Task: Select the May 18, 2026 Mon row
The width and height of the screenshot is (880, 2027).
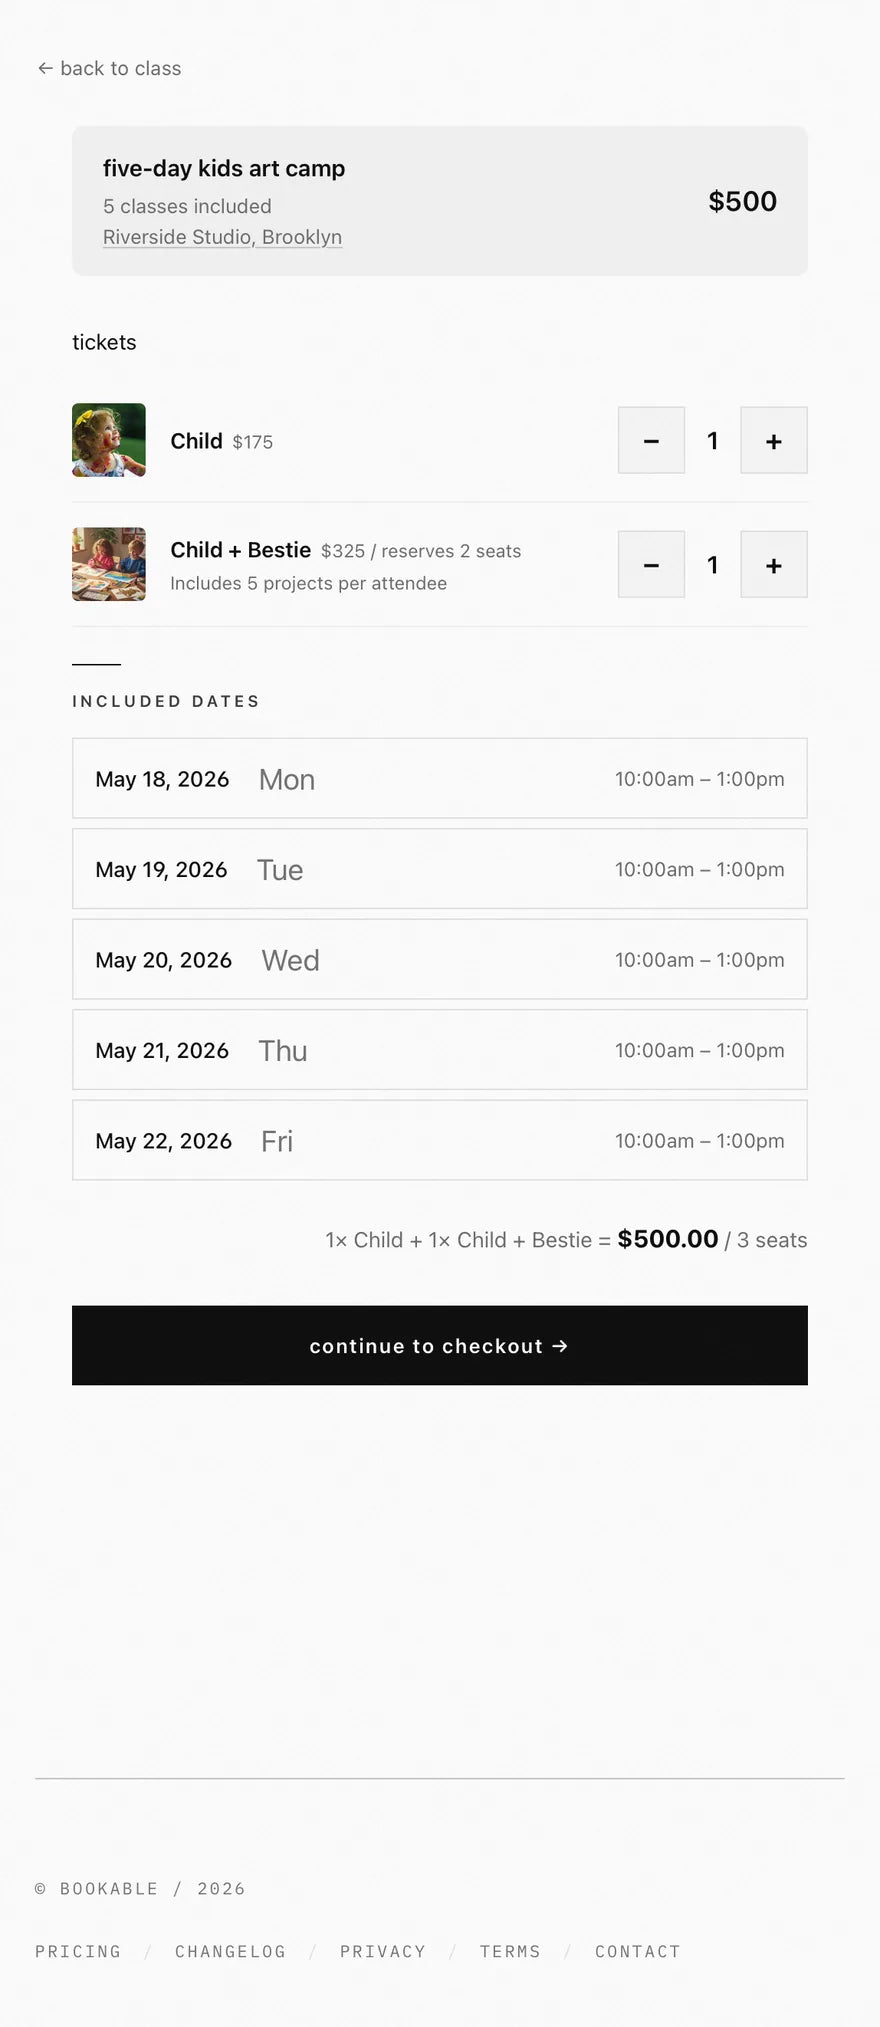Action: 440,778
